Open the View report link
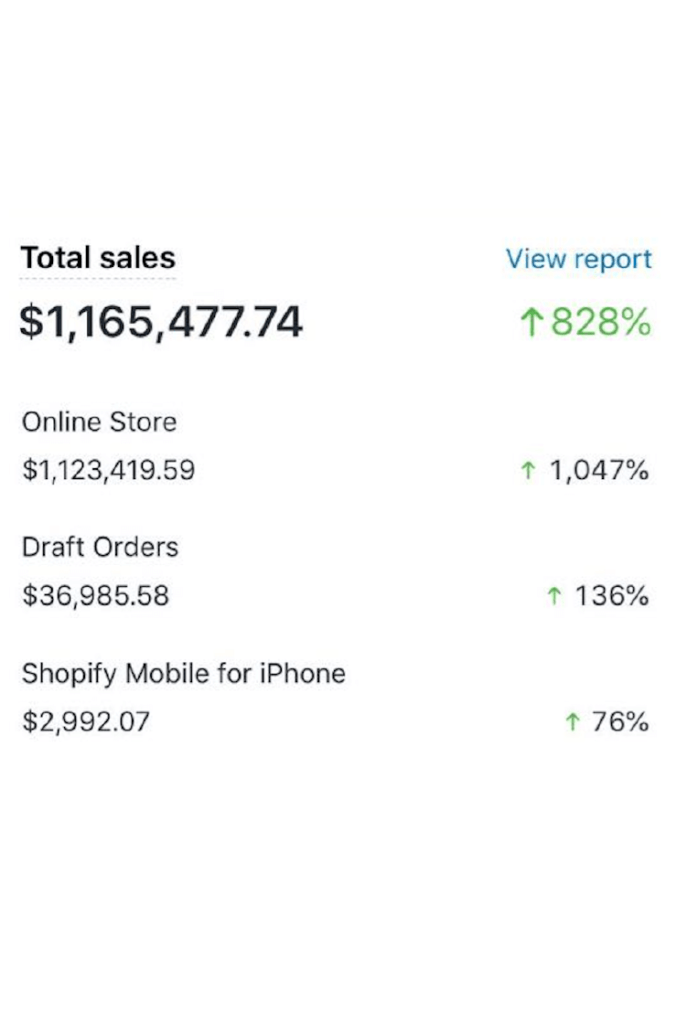This screenshot has height=1024, width=677. coord(580,258)
